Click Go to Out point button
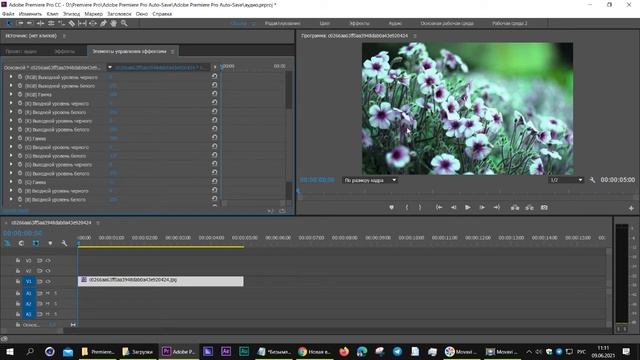Screen dimensions: 640x360 497,207
